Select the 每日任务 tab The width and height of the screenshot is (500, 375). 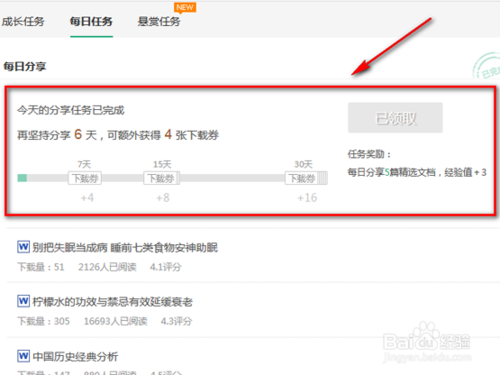point(91,22)
